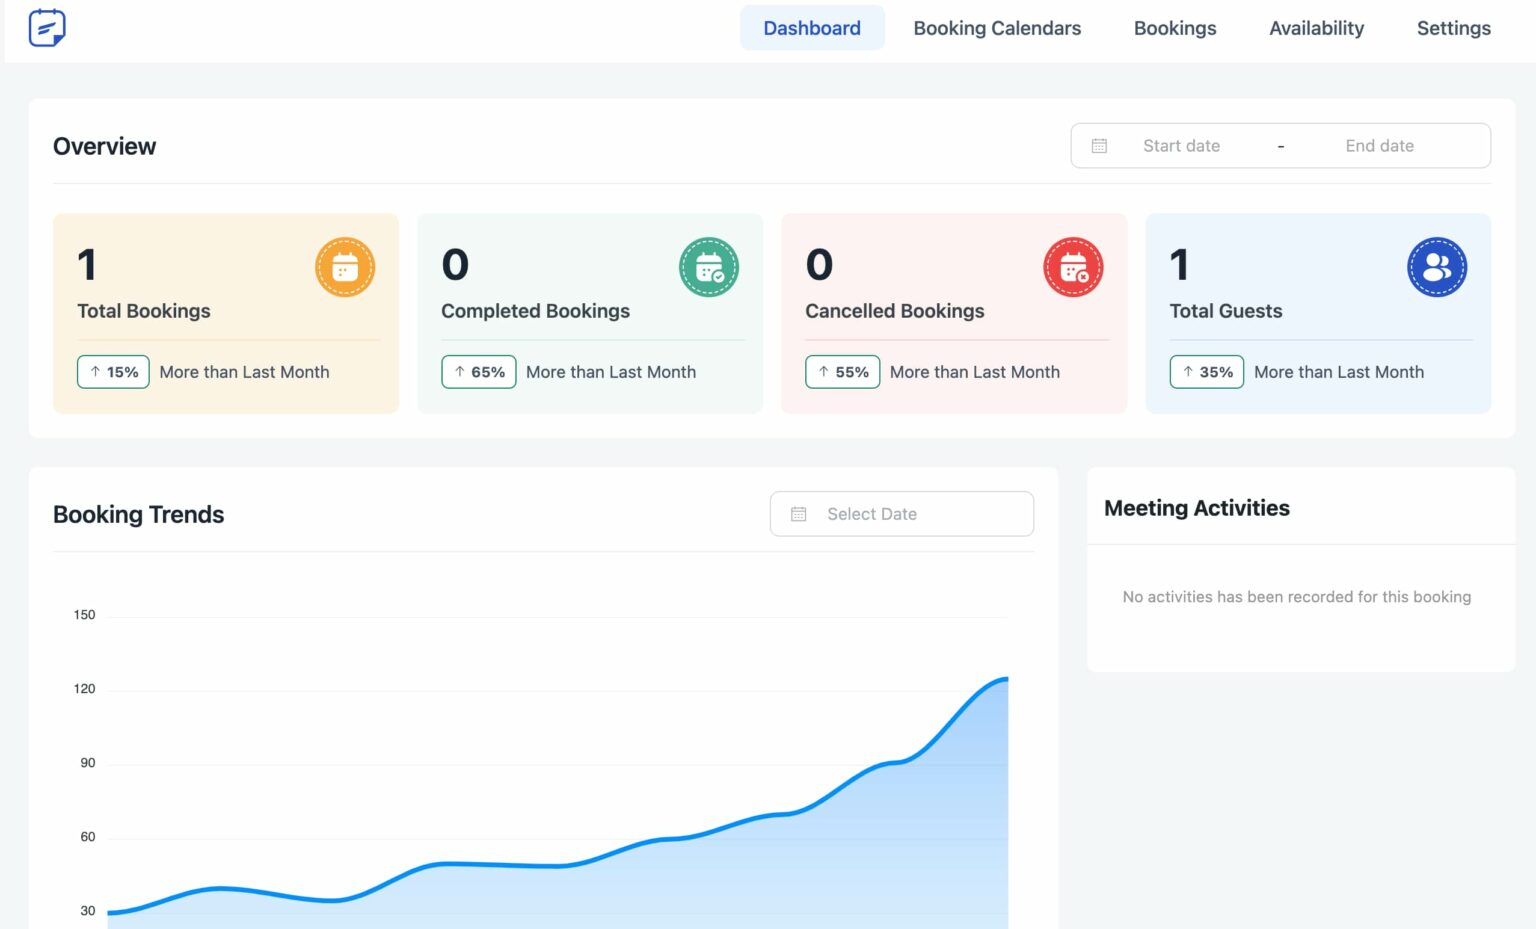Viewport: 1536px width, 929px height.
Task: Click the 55% increase indicator badge
Action: (x=842, y=371)
